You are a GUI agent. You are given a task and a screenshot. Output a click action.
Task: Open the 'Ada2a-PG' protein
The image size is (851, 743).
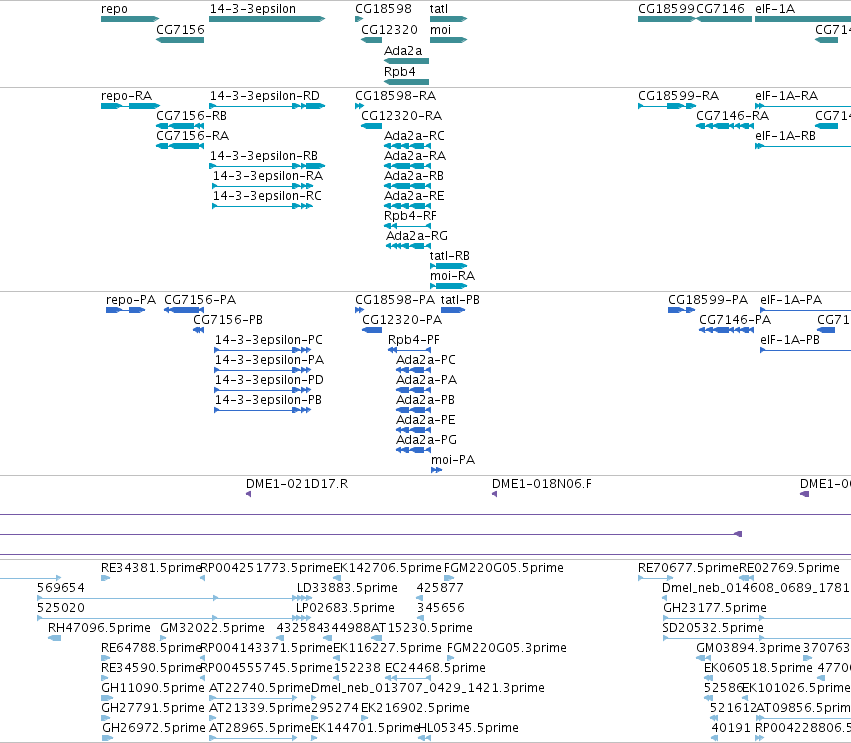click(x=427, y=440)
